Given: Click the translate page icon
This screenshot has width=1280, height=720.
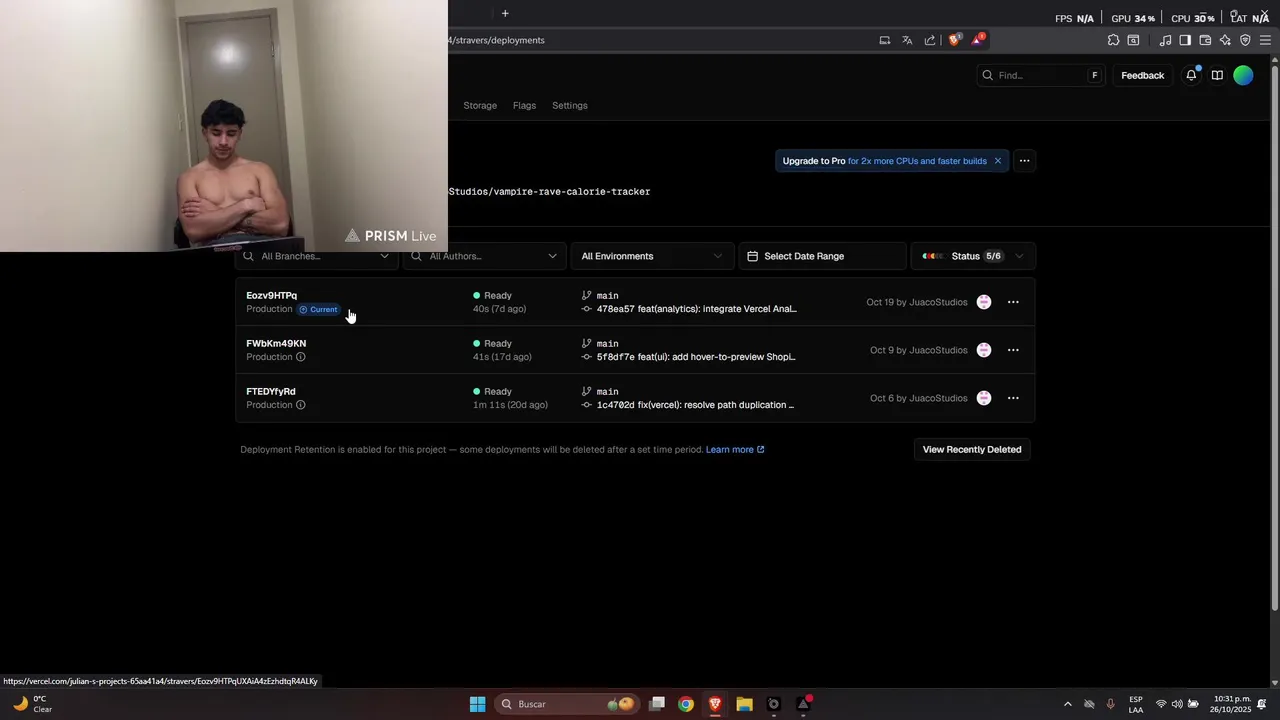Looking at the screenshot, I should click(x=907, y=40).
